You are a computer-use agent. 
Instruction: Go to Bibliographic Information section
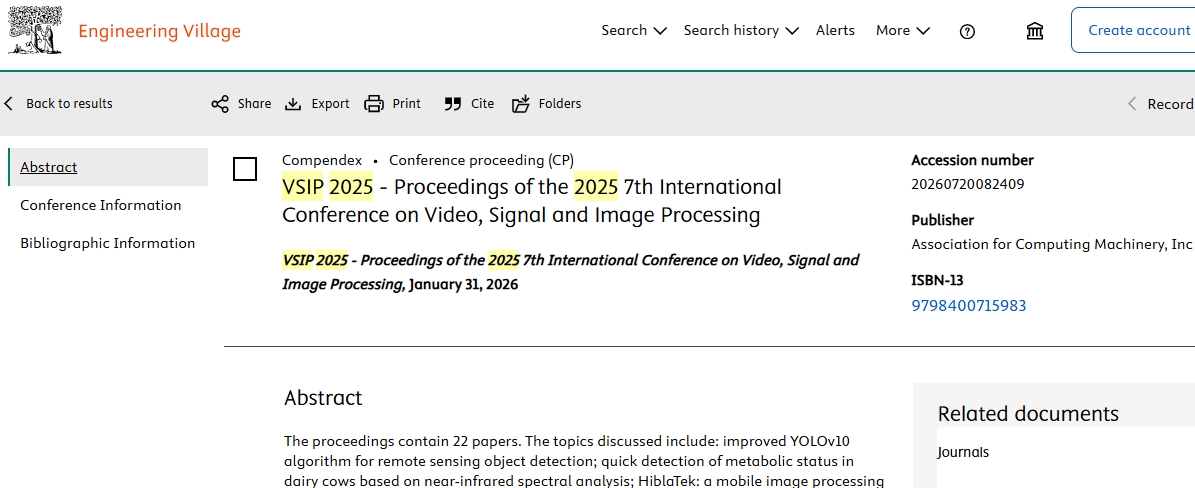(108, 243)
